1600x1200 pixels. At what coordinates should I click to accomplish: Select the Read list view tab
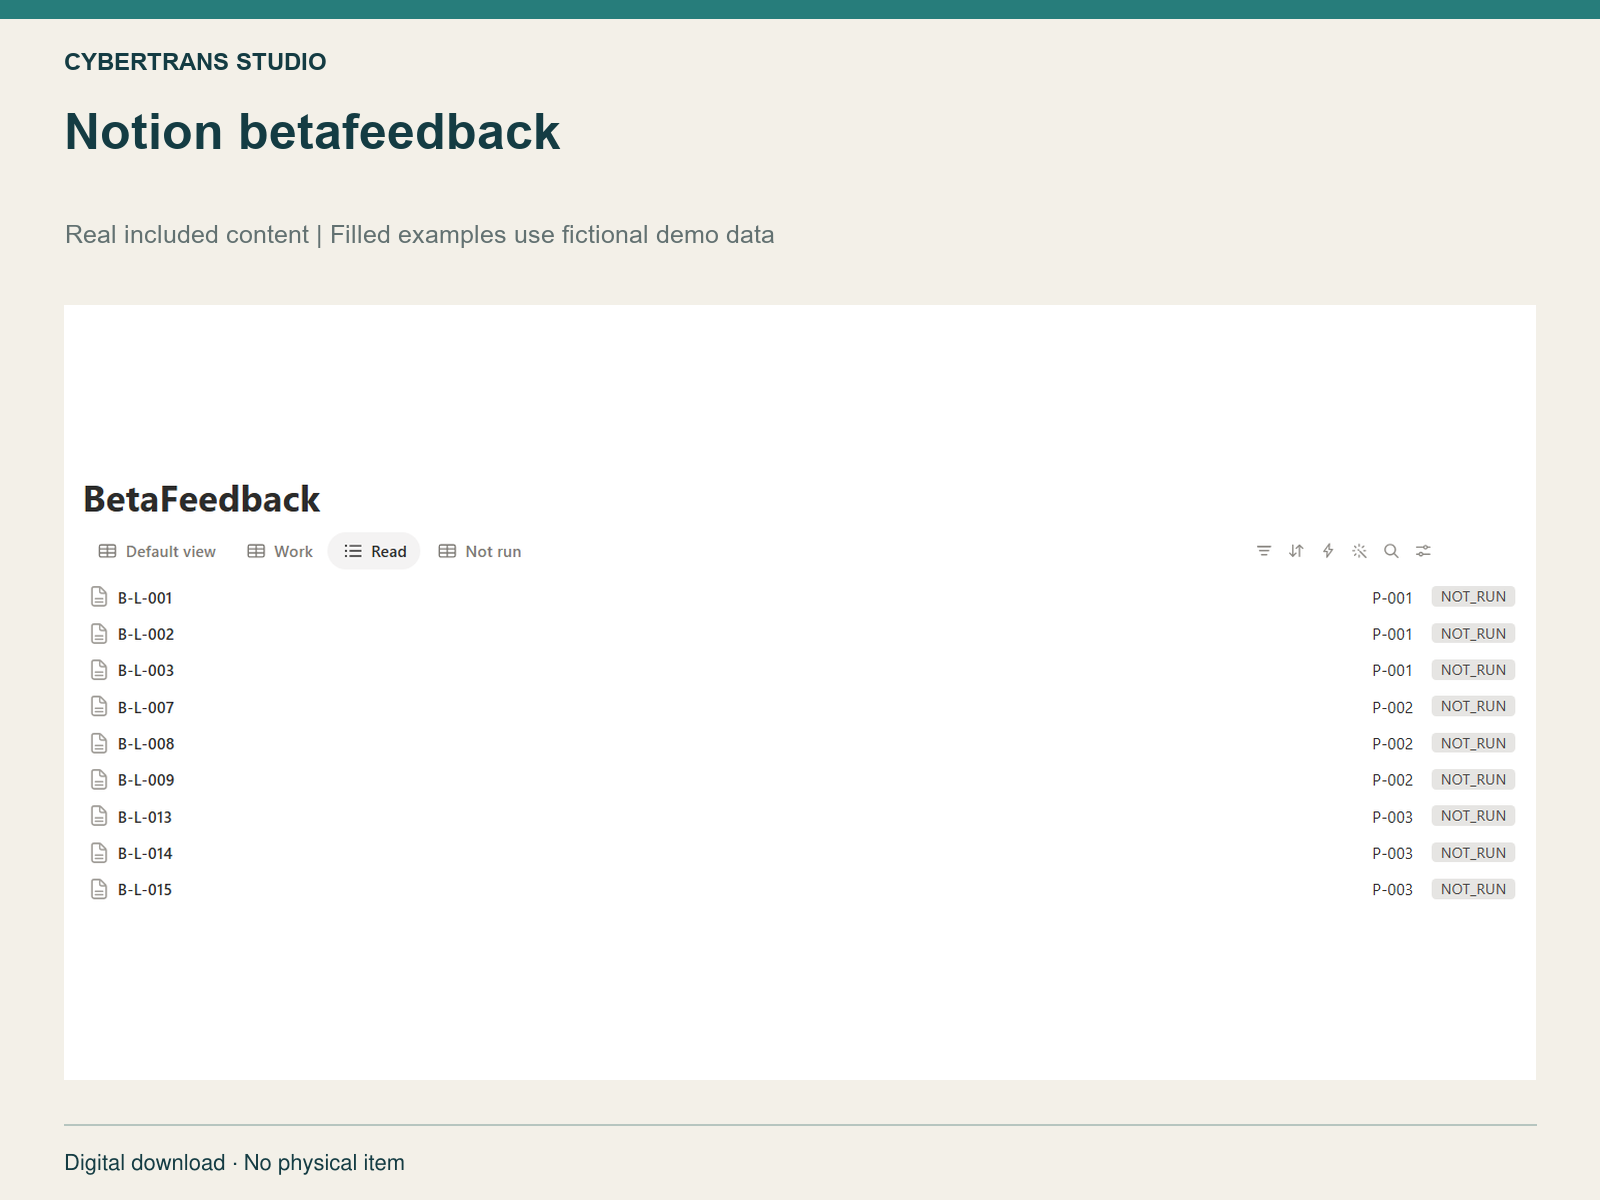click(x=374, y=551)
